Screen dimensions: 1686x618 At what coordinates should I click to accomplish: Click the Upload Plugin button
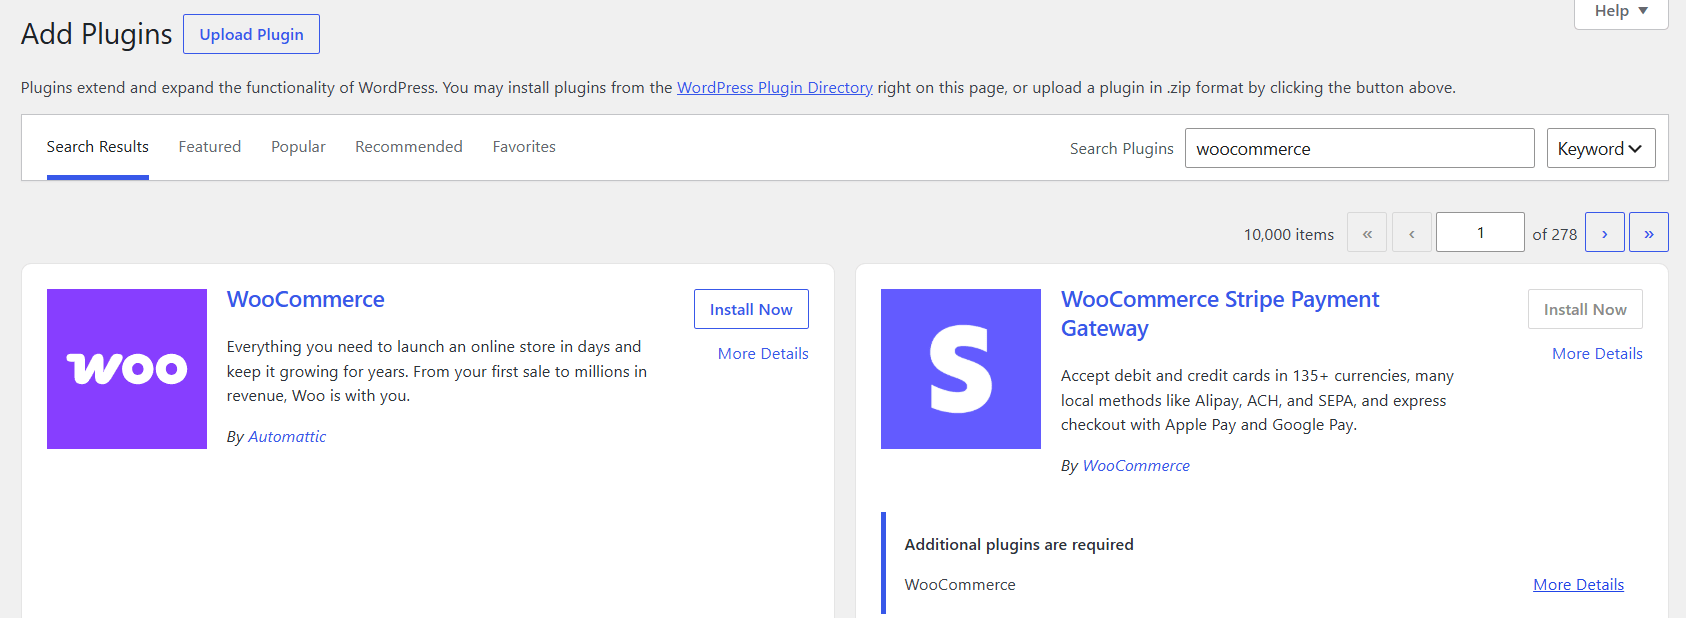251,34
